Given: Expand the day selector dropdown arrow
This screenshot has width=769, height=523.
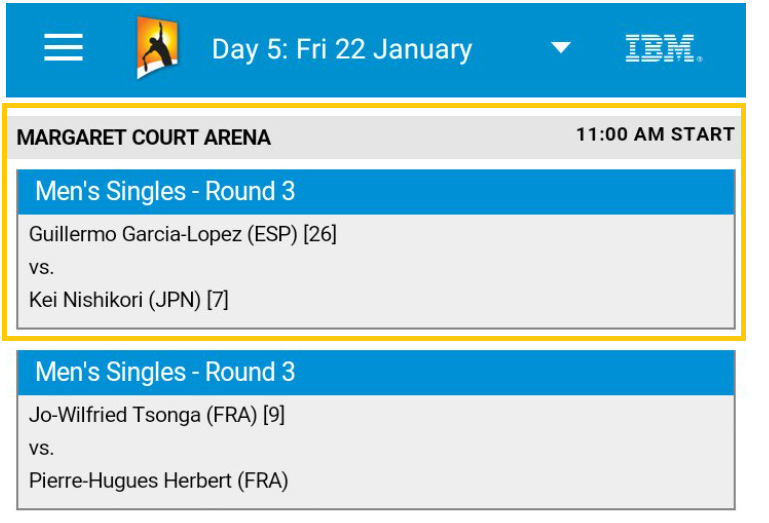Looking at the screenshot, I should click(x=561, y=48).
